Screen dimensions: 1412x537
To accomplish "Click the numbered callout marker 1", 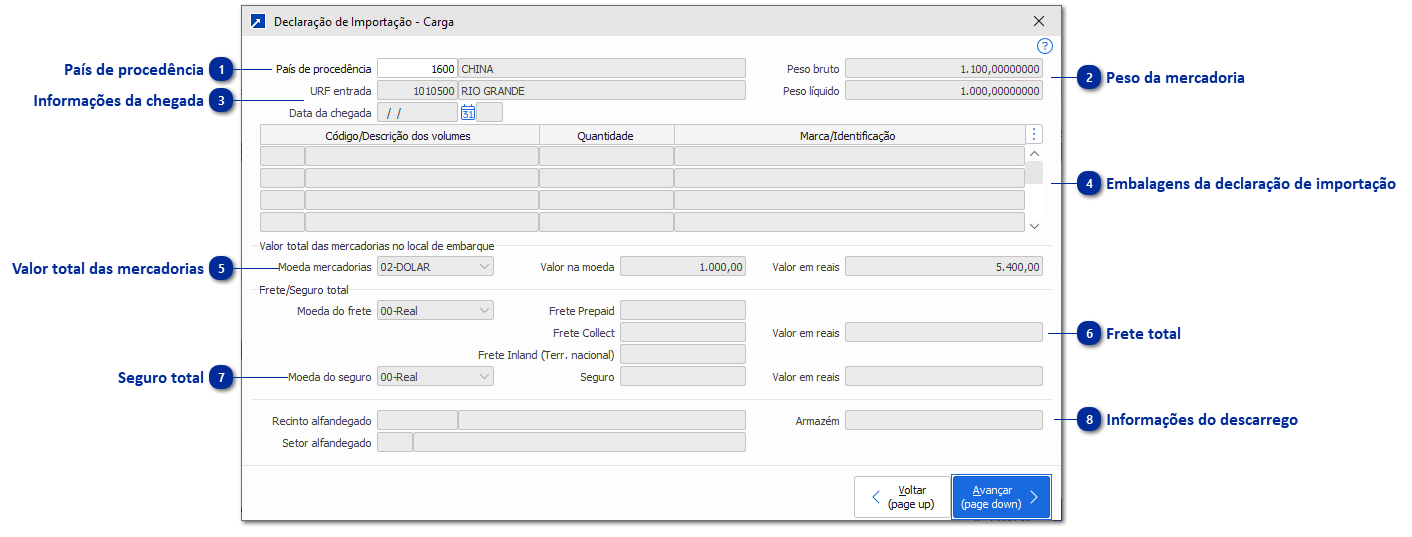I will click(x=221, y=69).
